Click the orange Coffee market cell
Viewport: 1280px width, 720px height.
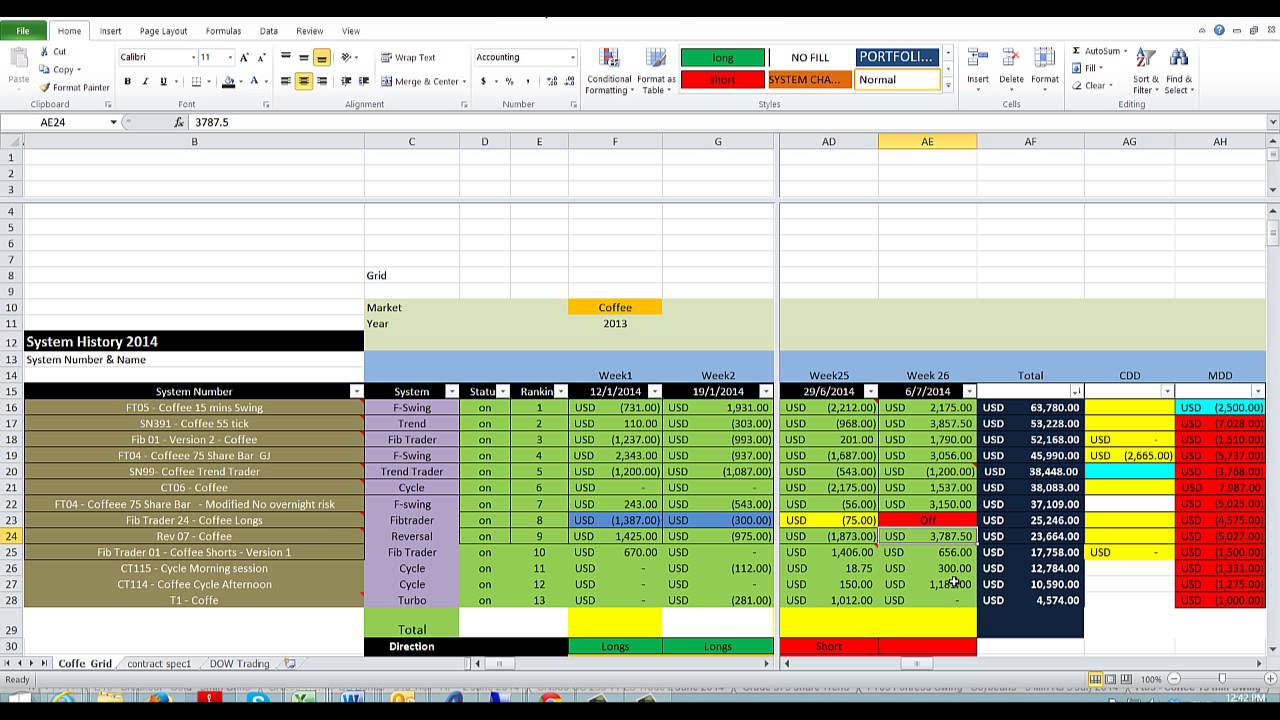click(615, 307)
